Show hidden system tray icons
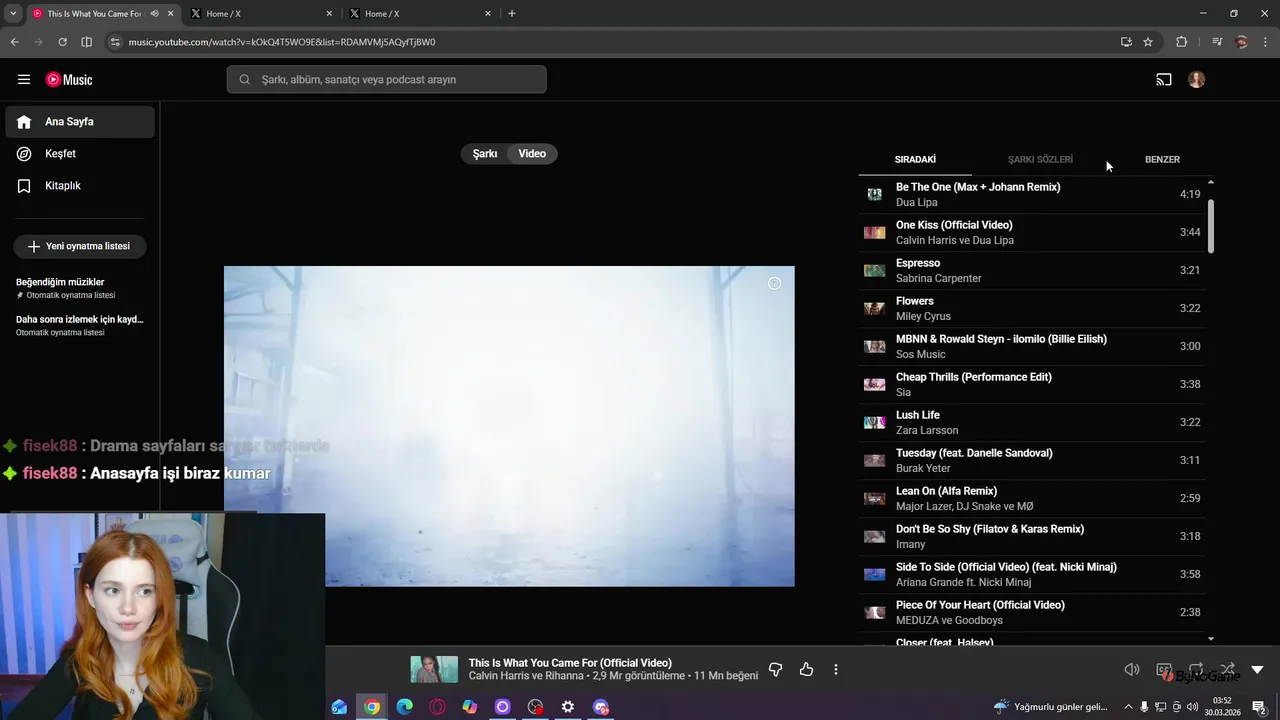 tap(1129, 707)
